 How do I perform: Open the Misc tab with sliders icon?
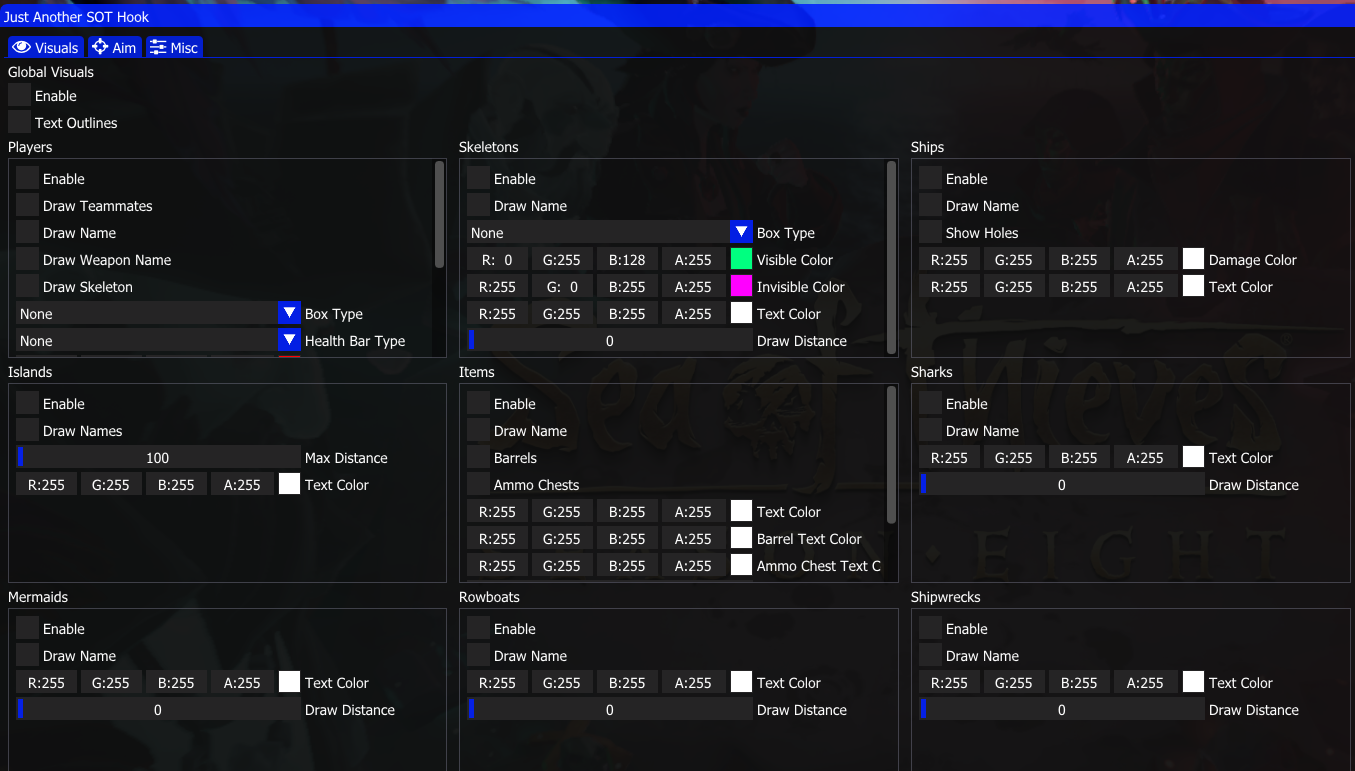pyautogui.click(x=158, y=48)
